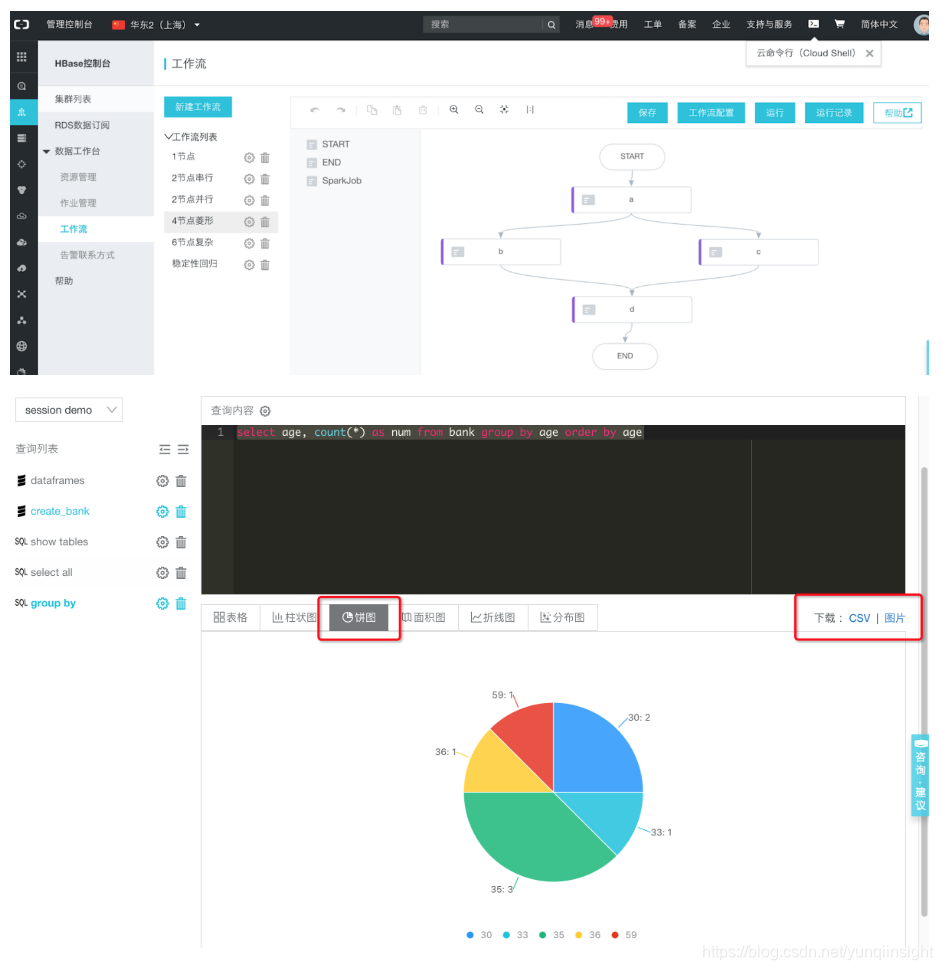Switch to the 面积图 view tab
This screenshot has width=943, height=970.
424,617
